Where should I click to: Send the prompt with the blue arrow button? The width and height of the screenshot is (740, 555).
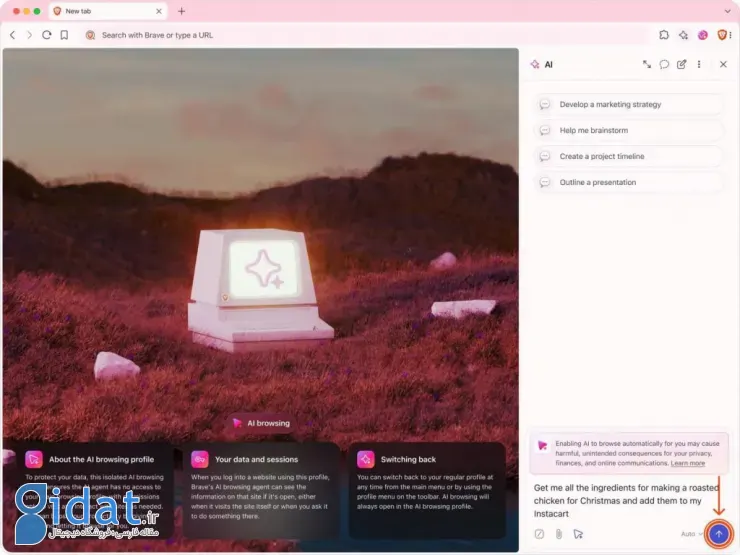(719, 534)
